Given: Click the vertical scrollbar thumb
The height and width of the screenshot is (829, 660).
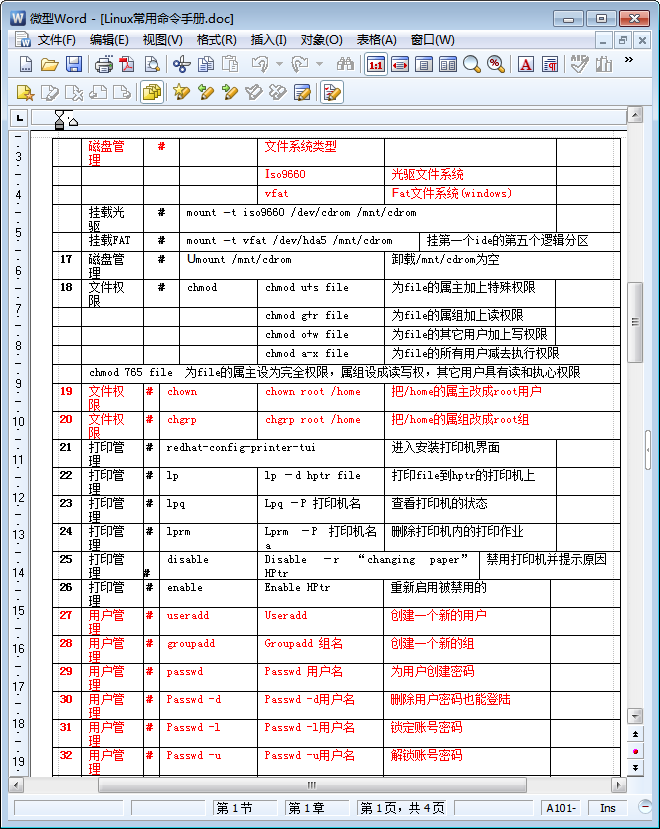Looking at the screenshot, I should coord(635,323).
